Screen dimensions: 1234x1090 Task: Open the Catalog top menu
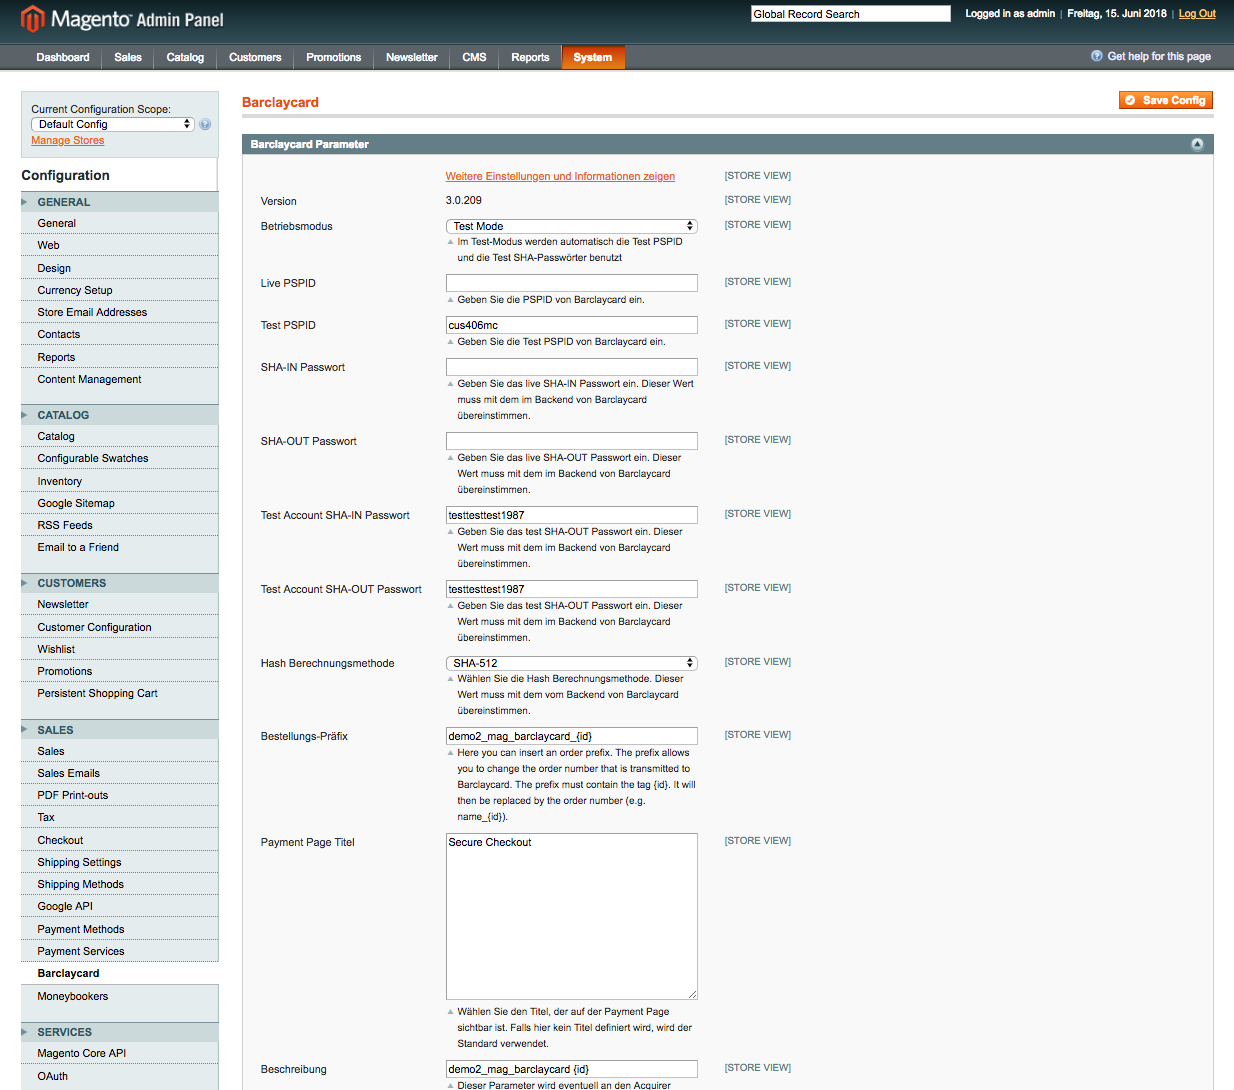pyautogui.click(x=185, y=57)
